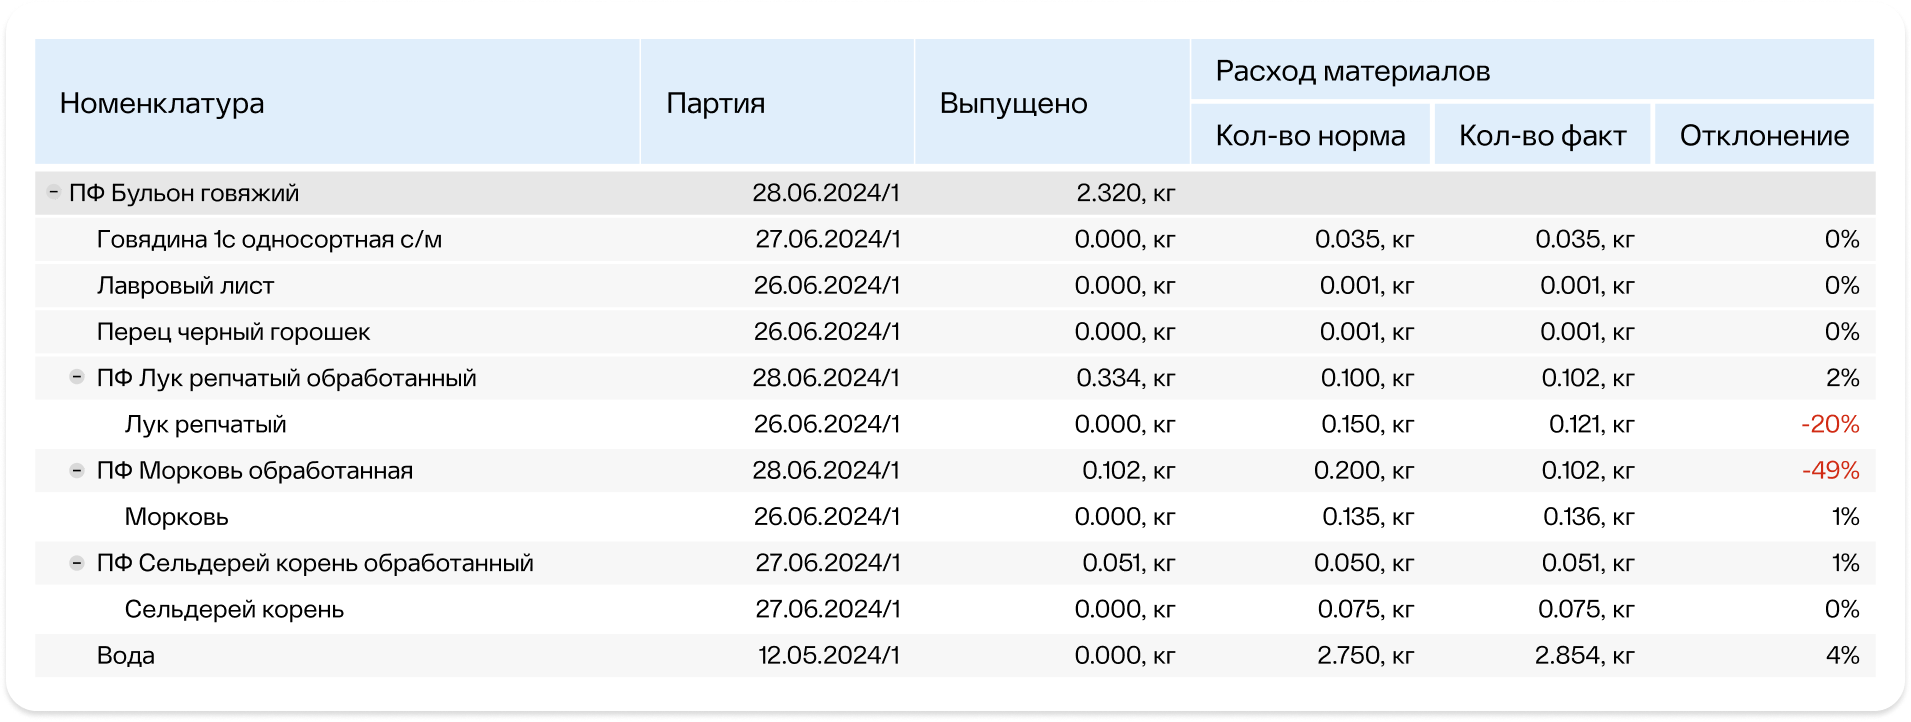Image resolution: width=1911 pixels, height=722 pixels.
Task: Select the Лук репчатый child row
Action: coord(955,424)
